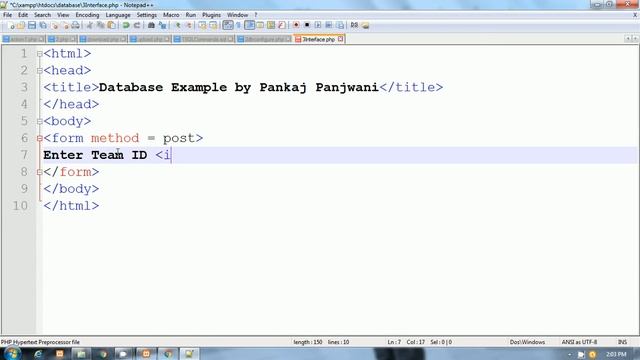640x360 pixels.
Task: Open the Encoding menu
Action: (x=87, y=15)
